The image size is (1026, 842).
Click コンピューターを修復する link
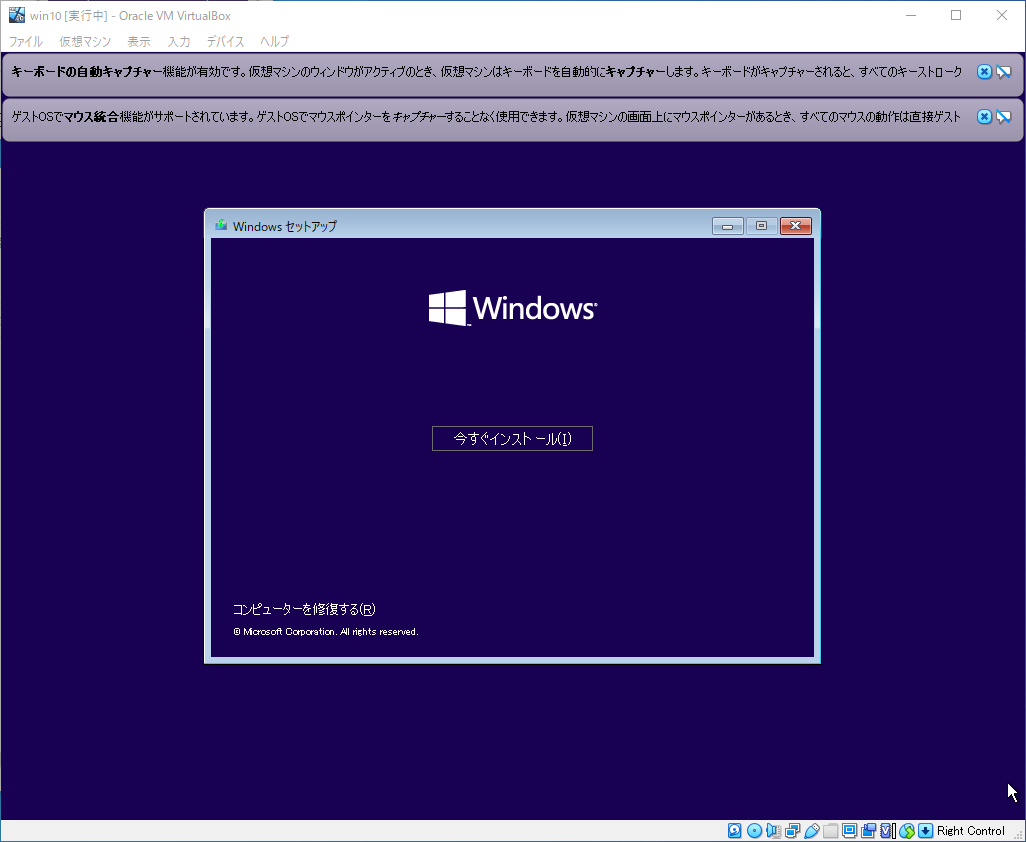coord(304,609)
